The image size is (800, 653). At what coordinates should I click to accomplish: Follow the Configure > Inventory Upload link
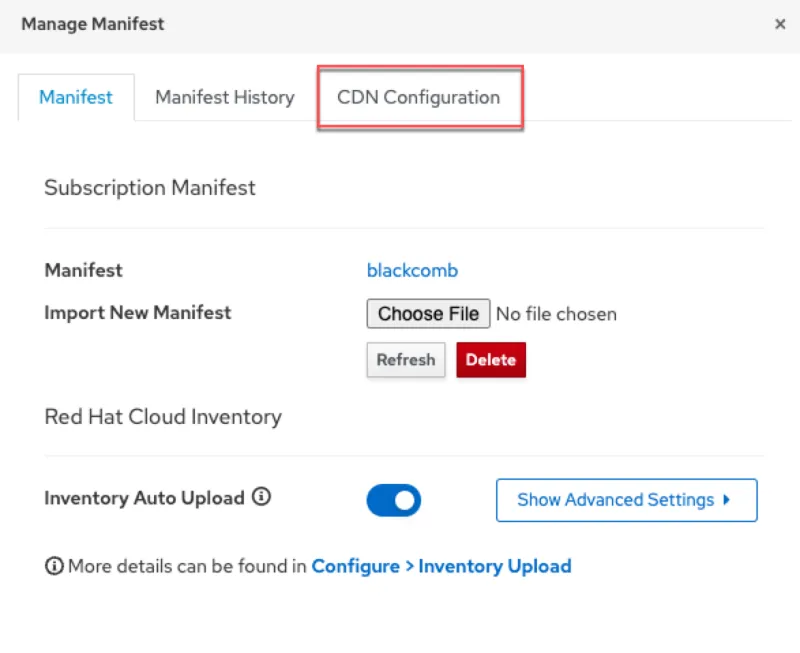(x=441, y=566)
